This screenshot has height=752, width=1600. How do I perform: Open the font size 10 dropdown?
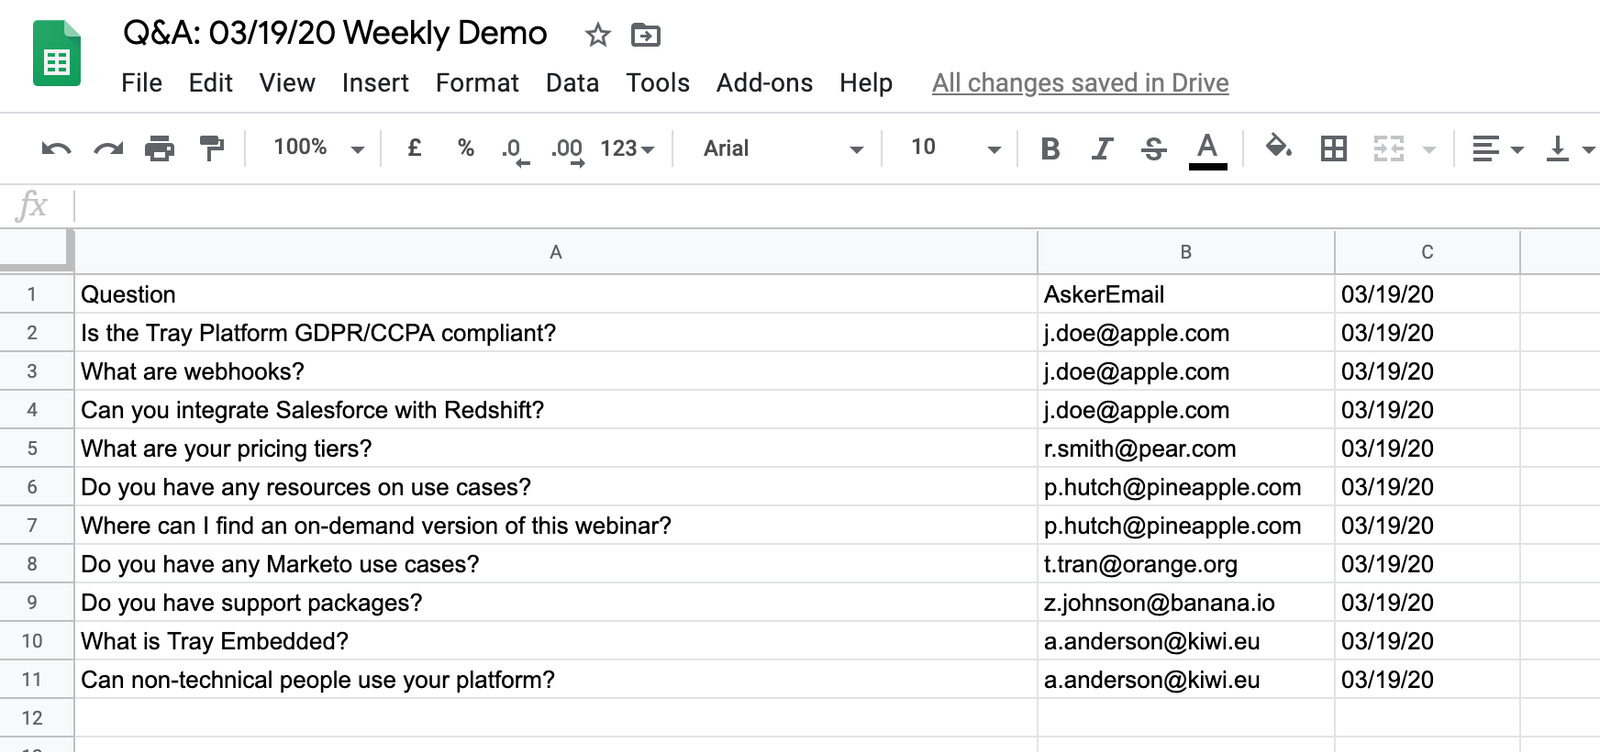coord(954,148)
